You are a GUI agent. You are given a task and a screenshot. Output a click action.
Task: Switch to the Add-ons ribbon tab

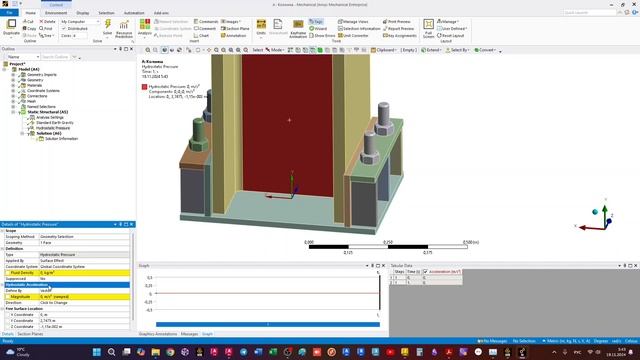(x=161, y=13)
